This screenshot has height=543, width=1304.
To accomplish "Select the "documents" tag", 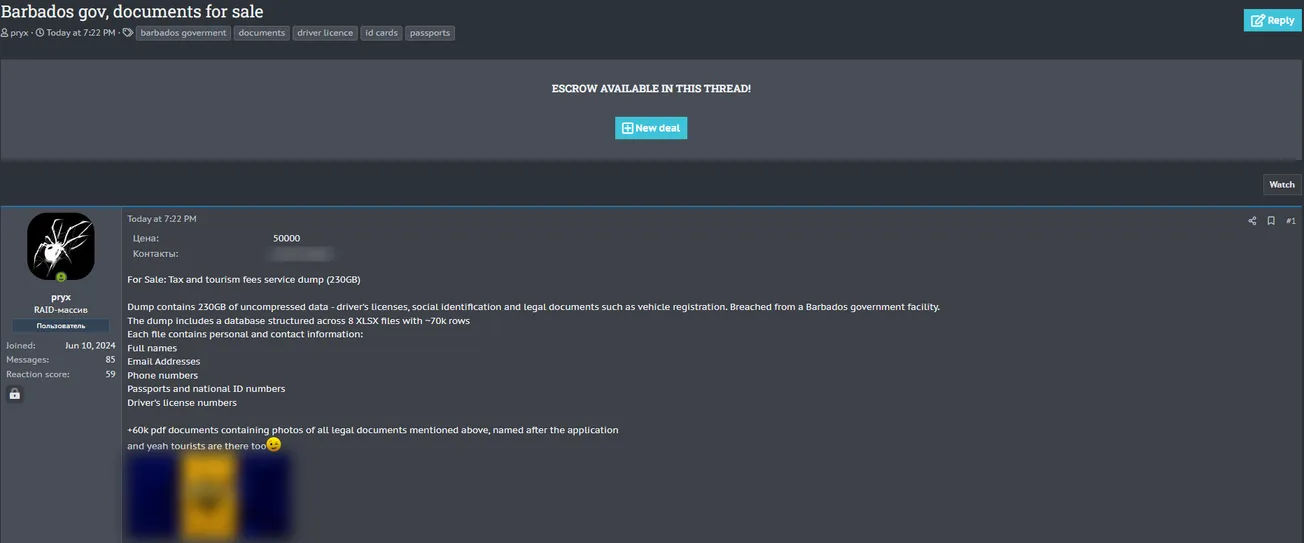I will pyautogui.click(x=262, y=33).
